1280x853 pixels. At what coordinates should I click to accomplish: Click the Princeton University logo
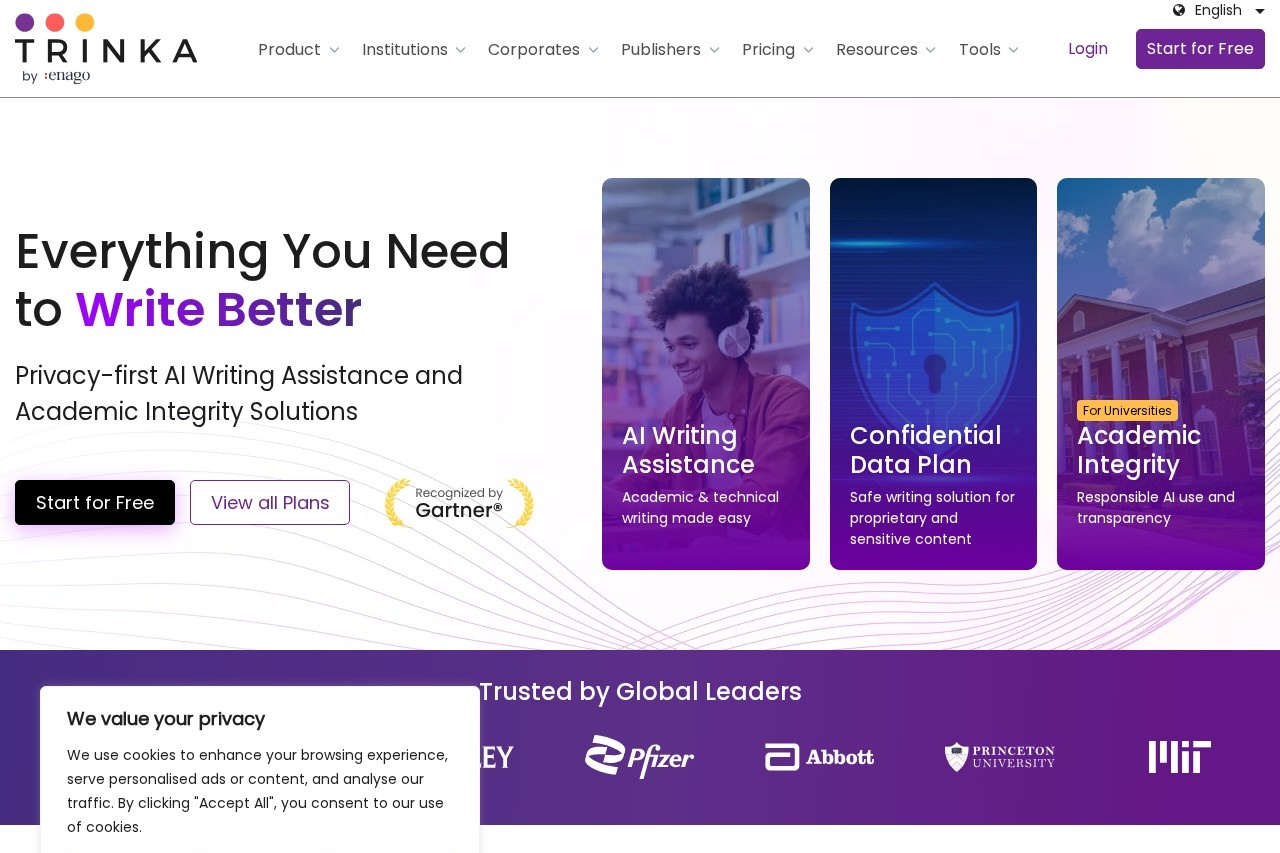(x=1000, y=757)
